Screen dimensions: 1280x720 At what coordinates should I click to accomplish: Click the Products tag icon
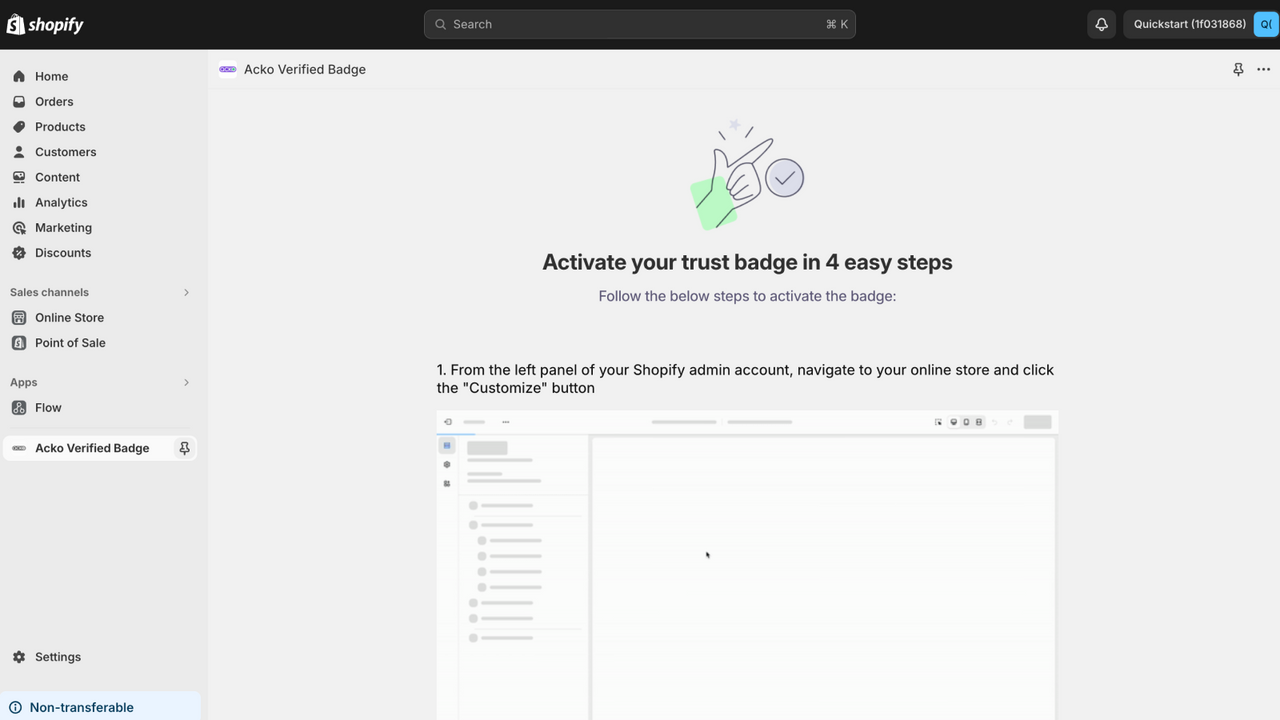coord(19,127)
